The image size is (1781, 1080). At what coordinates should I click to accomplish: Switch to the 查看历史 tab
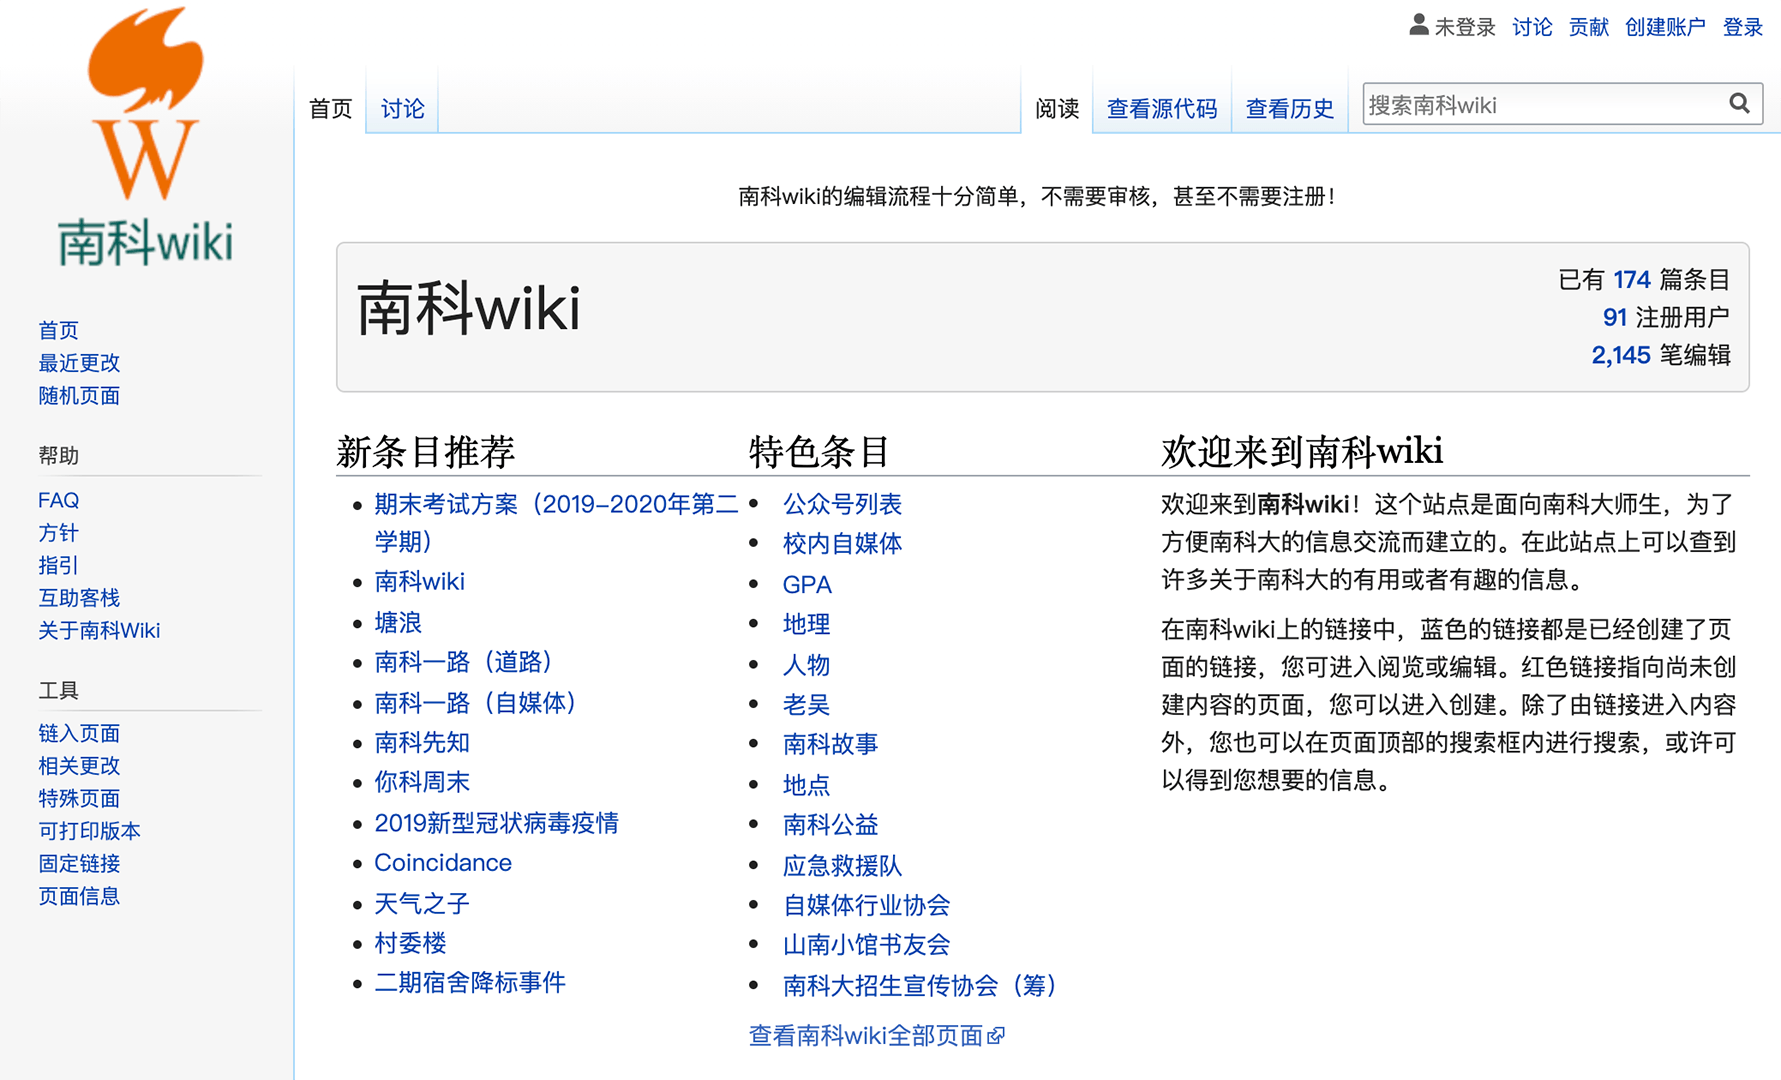1290,108
